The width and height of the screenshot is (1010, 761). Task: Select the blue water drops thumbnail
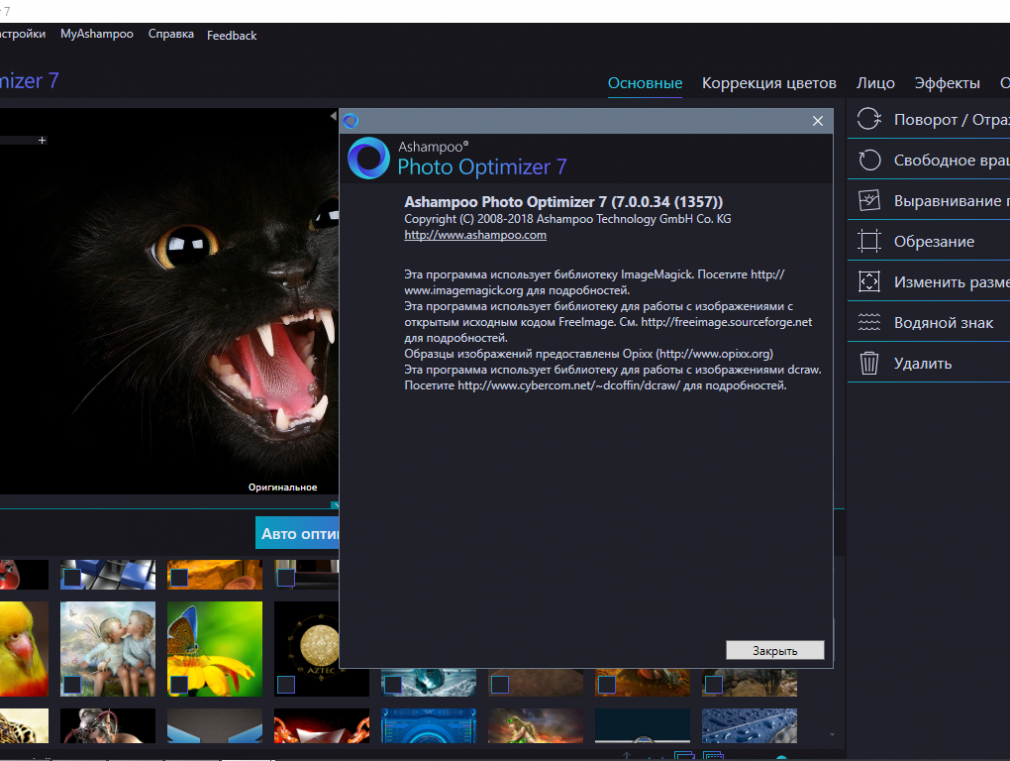click(749, 726)
